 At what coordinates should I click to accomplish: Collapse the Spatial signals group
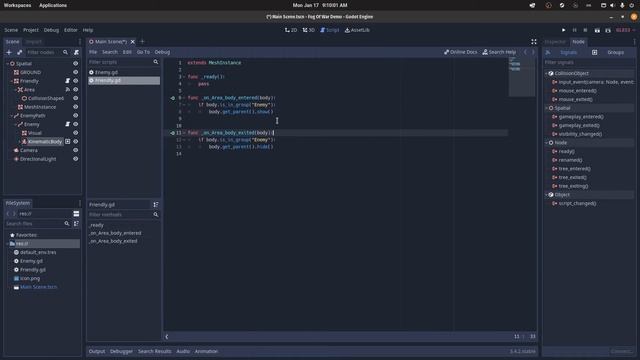click(x=547, y=108)
